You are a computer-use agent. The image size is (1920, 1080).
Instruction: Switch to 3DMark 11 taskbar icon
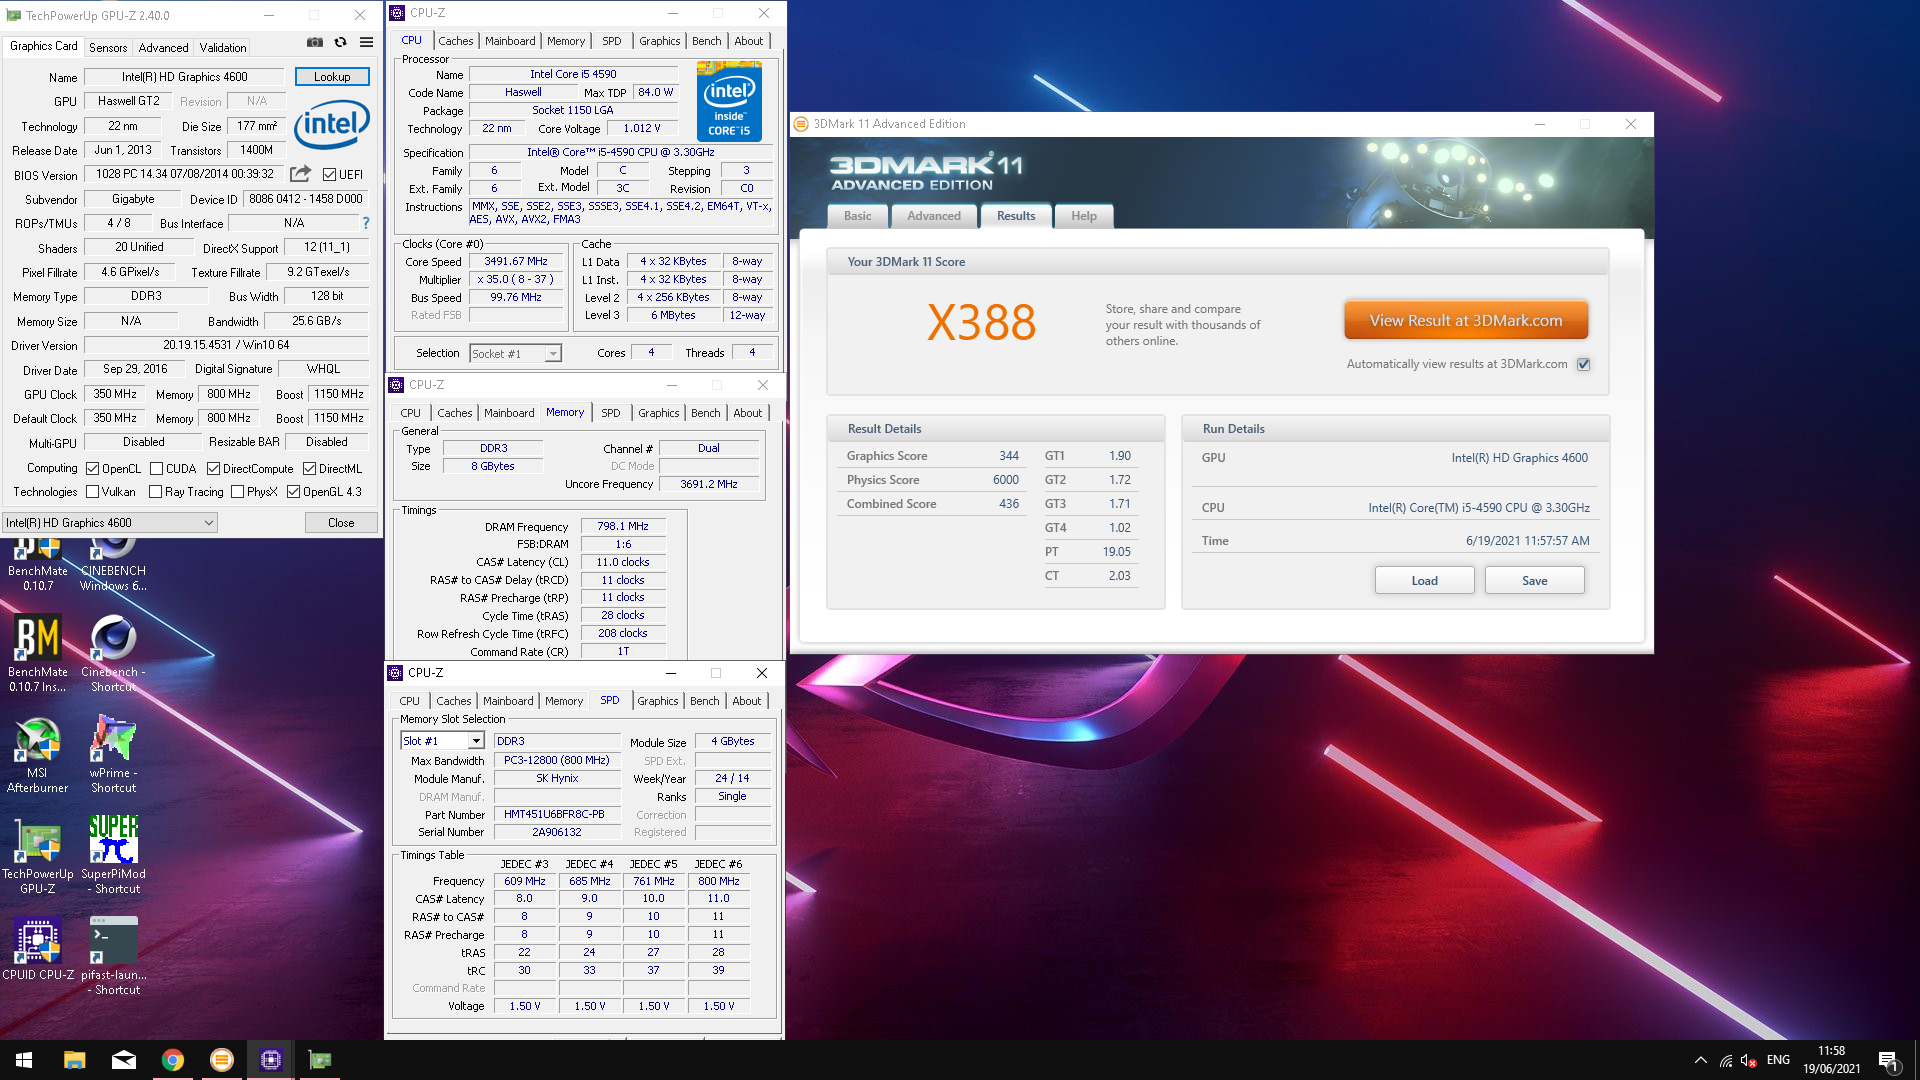tap(222, 1060)
